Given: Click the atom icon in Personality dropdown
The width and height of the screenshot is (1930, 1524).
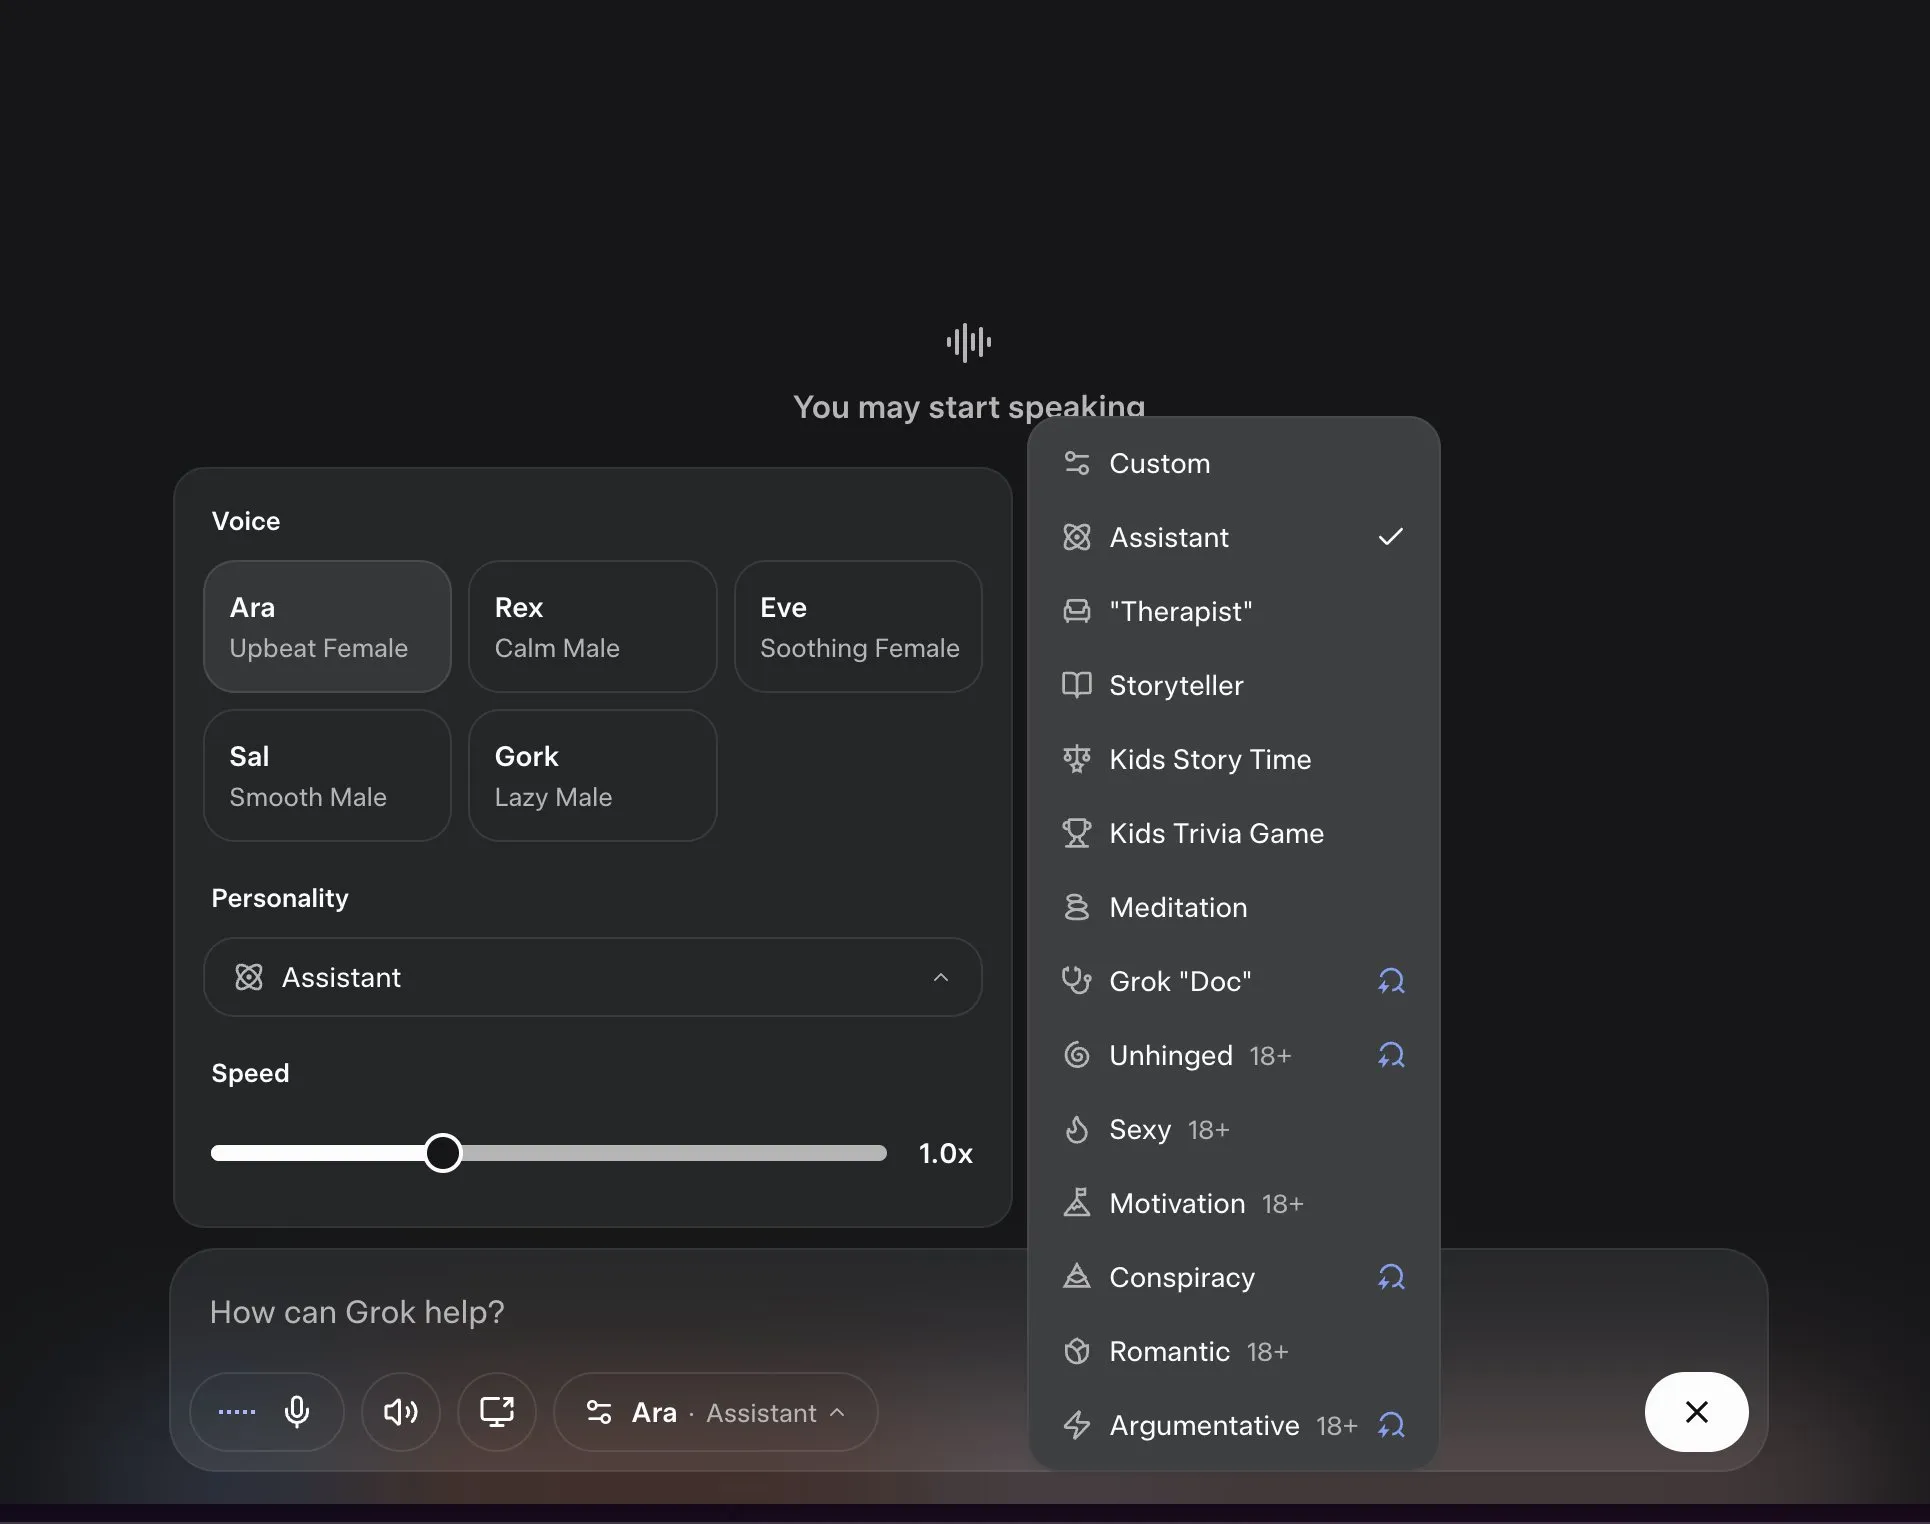Looking at the screenshot, I should (x=248, y=977).
